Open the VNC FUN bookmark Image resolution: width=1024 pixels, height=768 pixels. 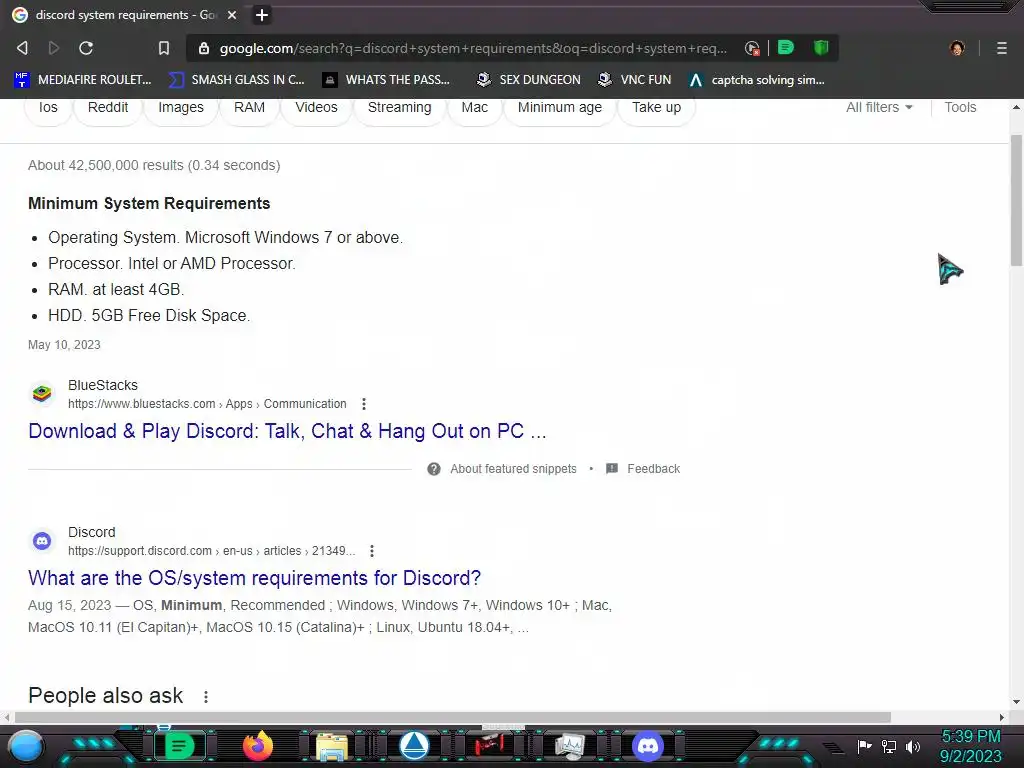[x=635, y=80]
